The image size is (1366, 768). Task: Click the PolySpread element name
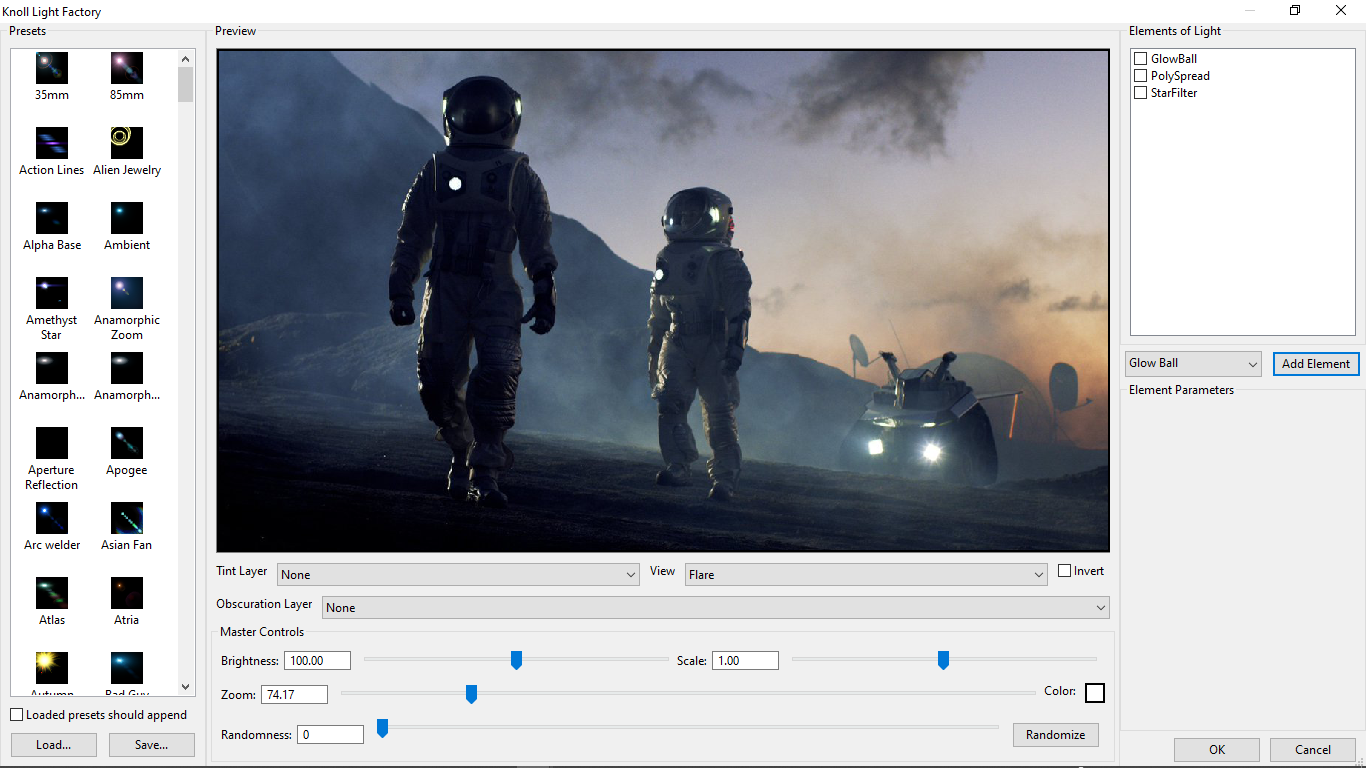coord(1180,76)
